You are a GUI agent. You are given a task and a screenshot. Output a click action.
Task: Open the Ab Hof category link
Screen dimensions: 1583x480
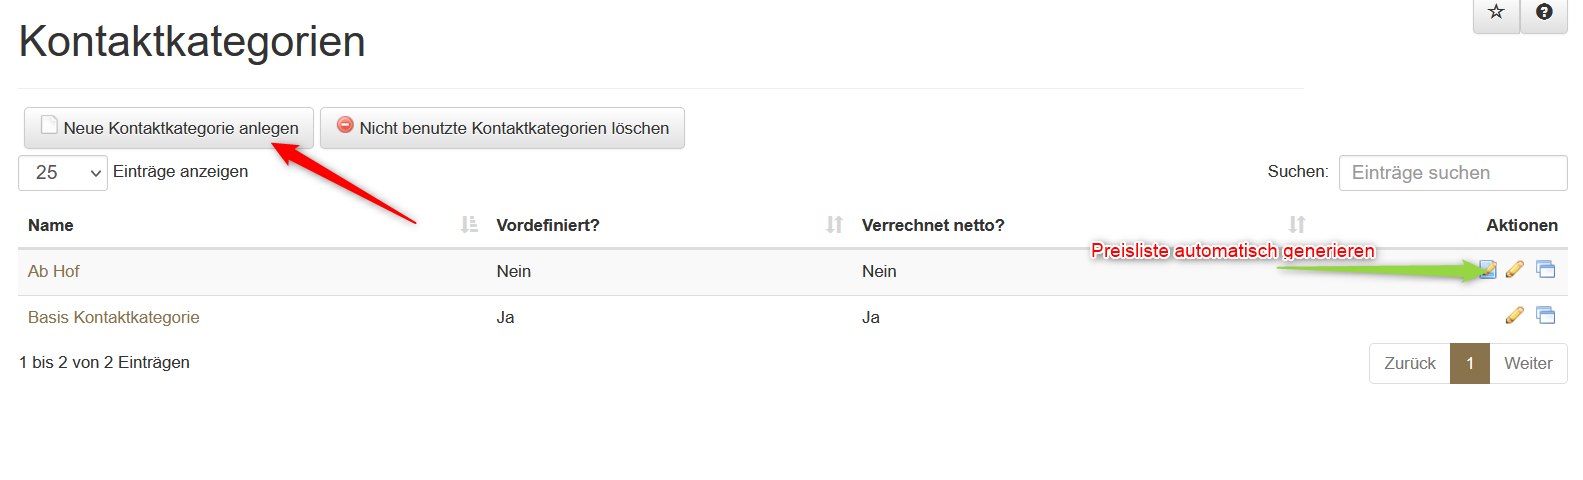coord(54,271)
